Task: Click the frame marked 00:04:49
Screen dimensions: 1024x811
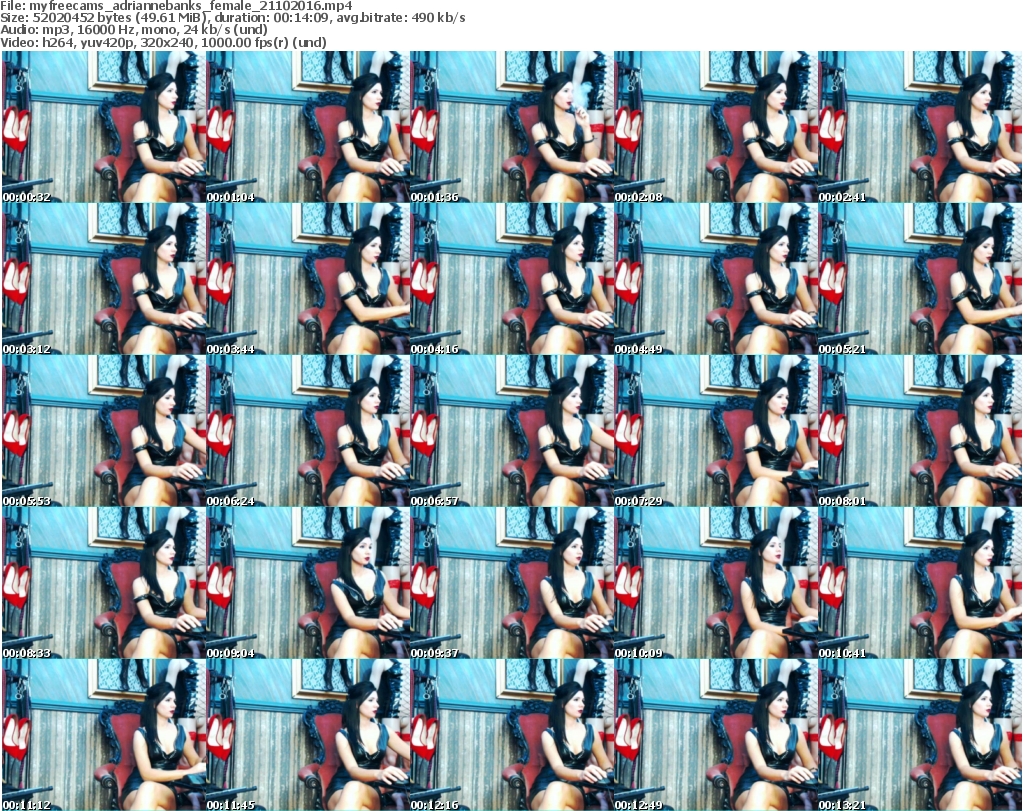Action: [x=716, y=279]
